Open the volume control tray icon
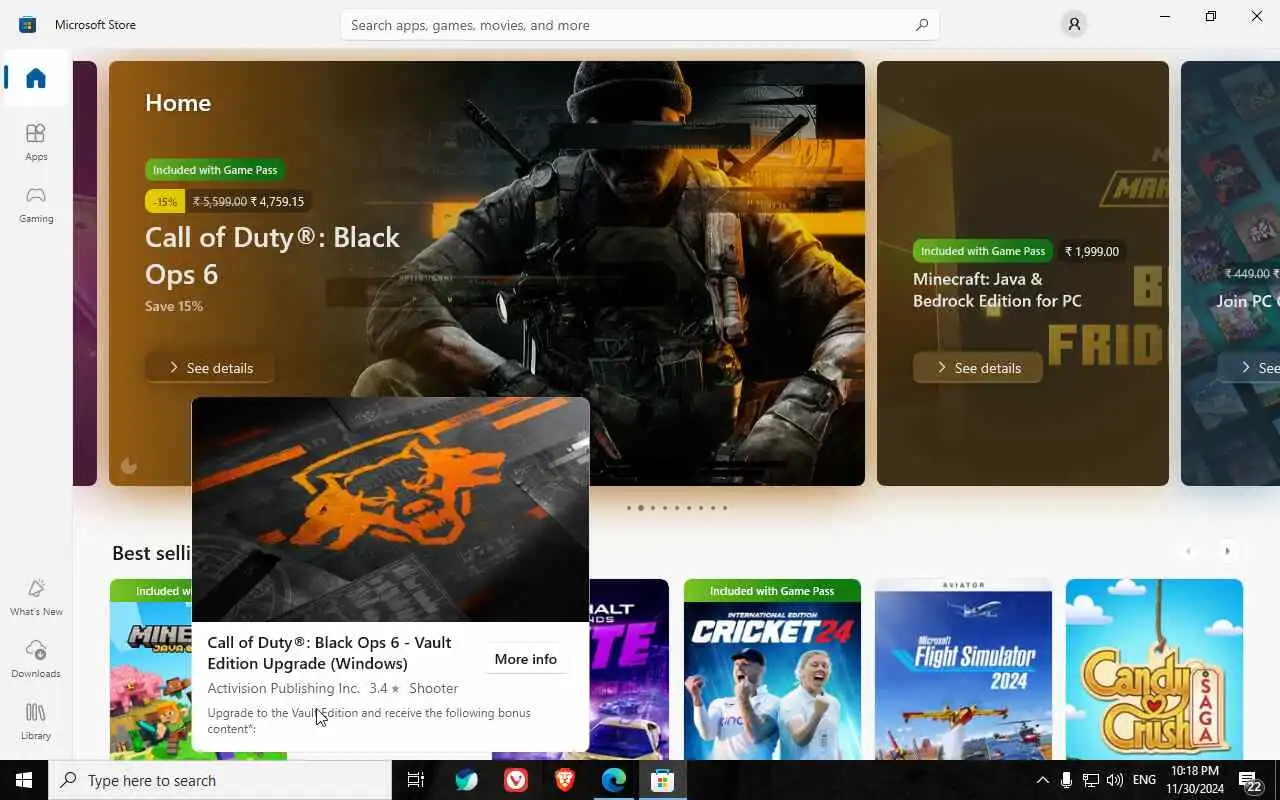The image size is (1280, 800). pyautogui.click(x=1115, y=780)
